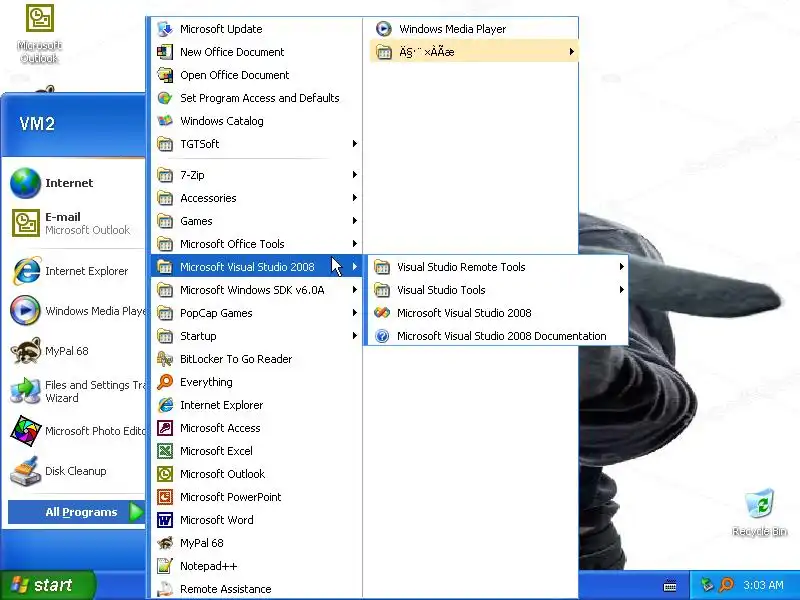Open the Microsoft Visual Studio 2008 folder entry
The image size is (800, 600).
tap(256, 267)
